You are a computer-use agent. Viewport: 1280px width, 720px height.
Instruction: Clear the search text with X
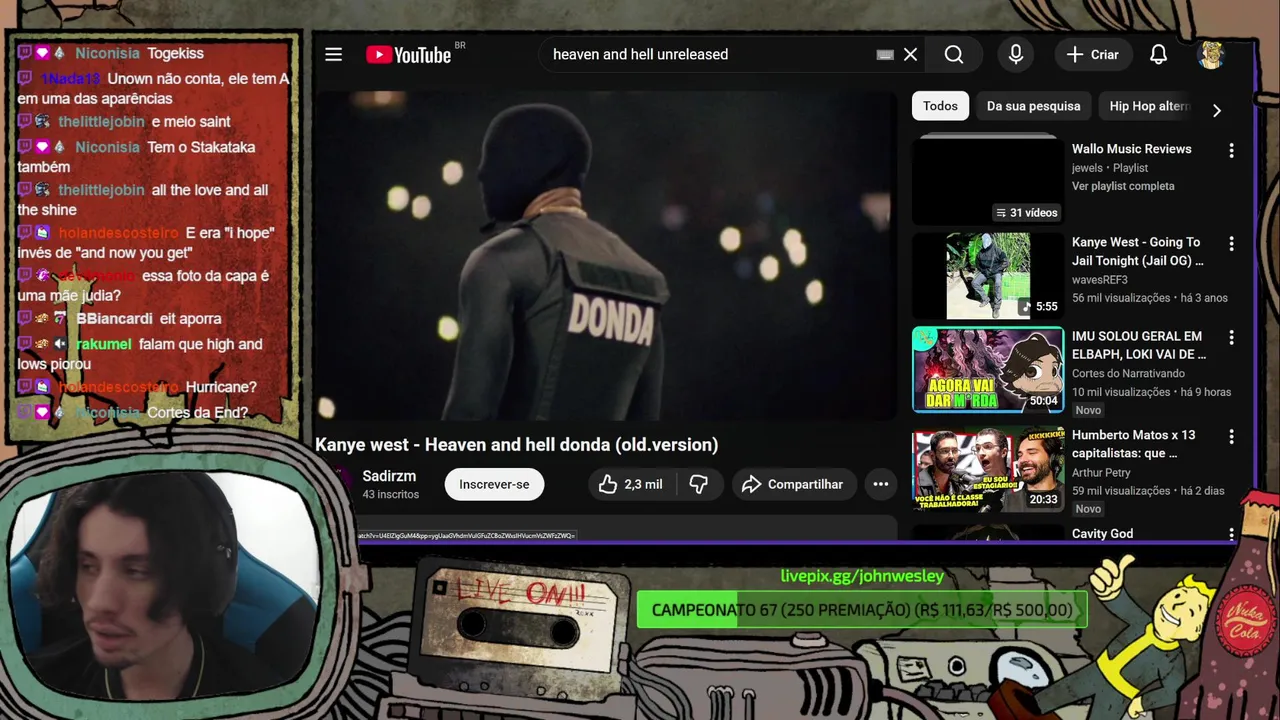click(x=910, y=54)
